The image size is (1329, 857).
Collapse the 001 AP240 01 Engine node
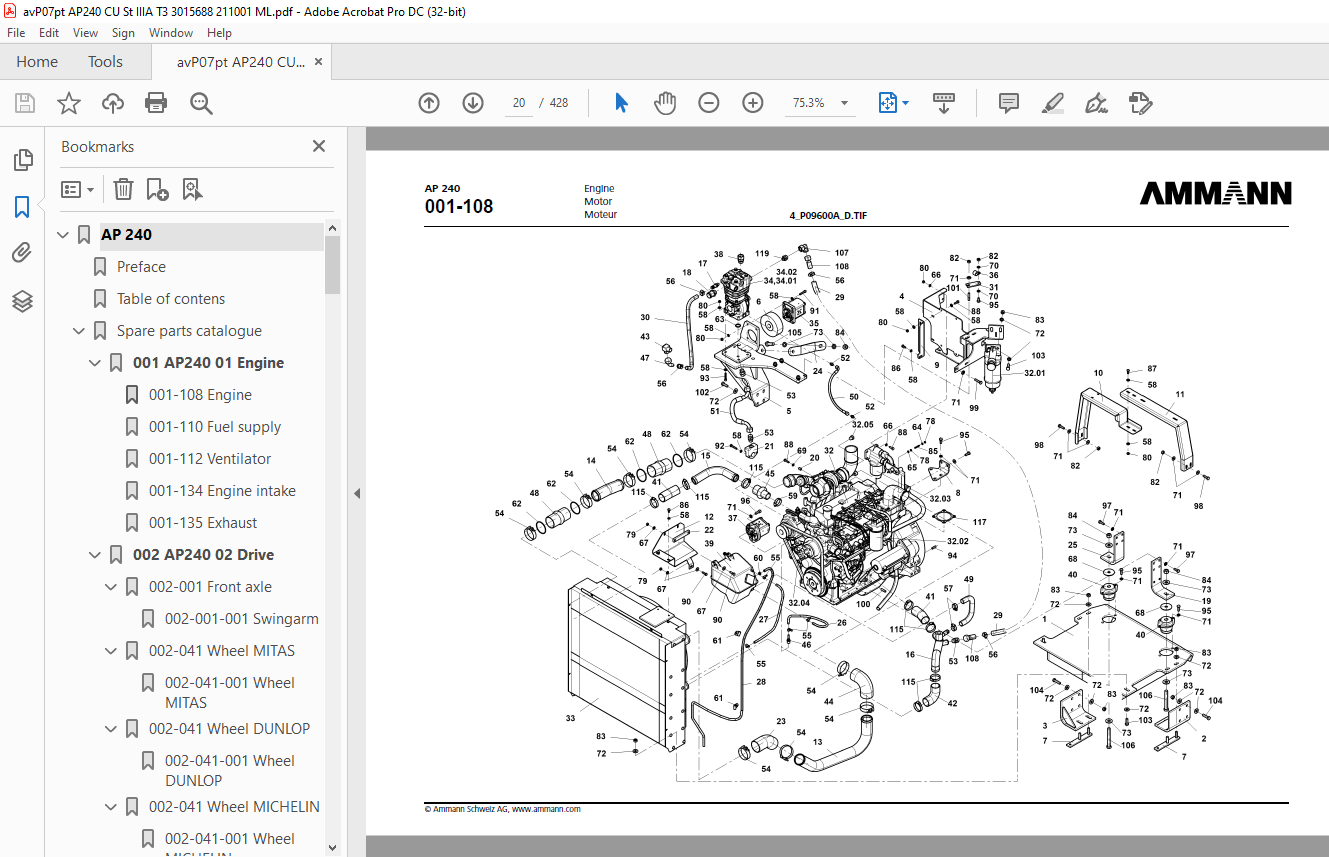[x=94, y=363]
